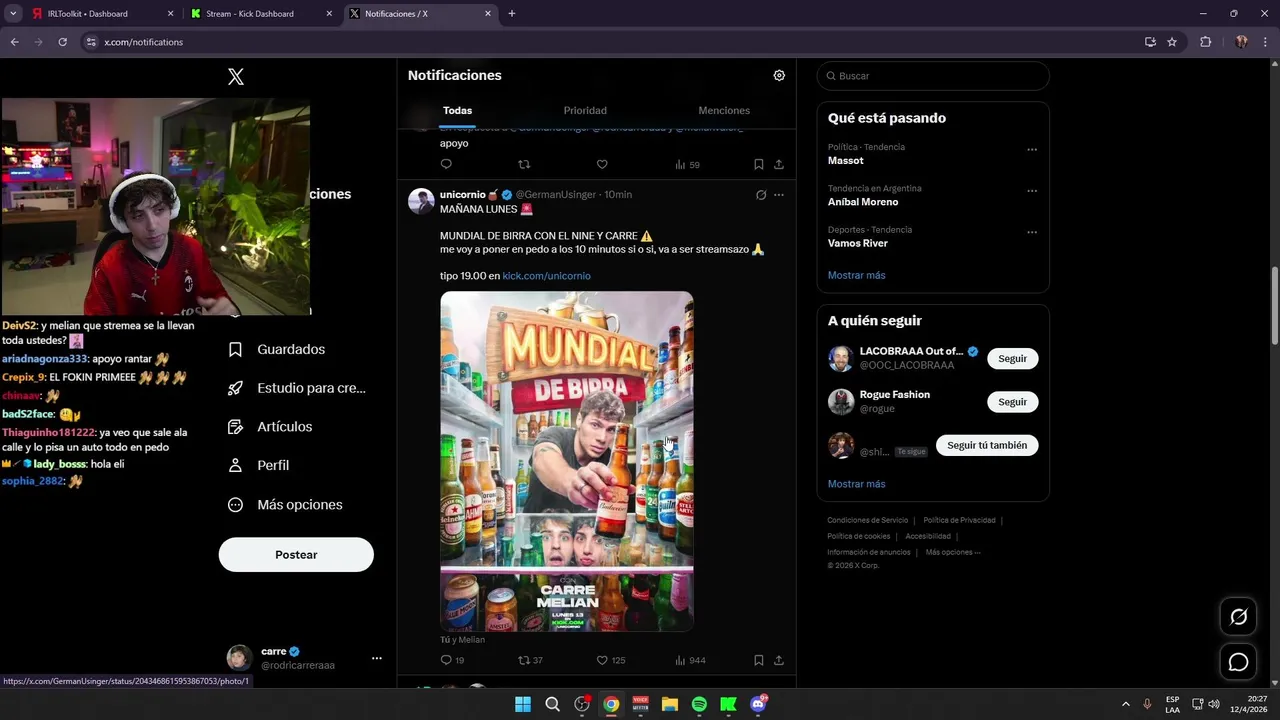The height and width of the screenshot is (720, 1280).
Task: Open Política de cookies link
Action: [858, 536]
